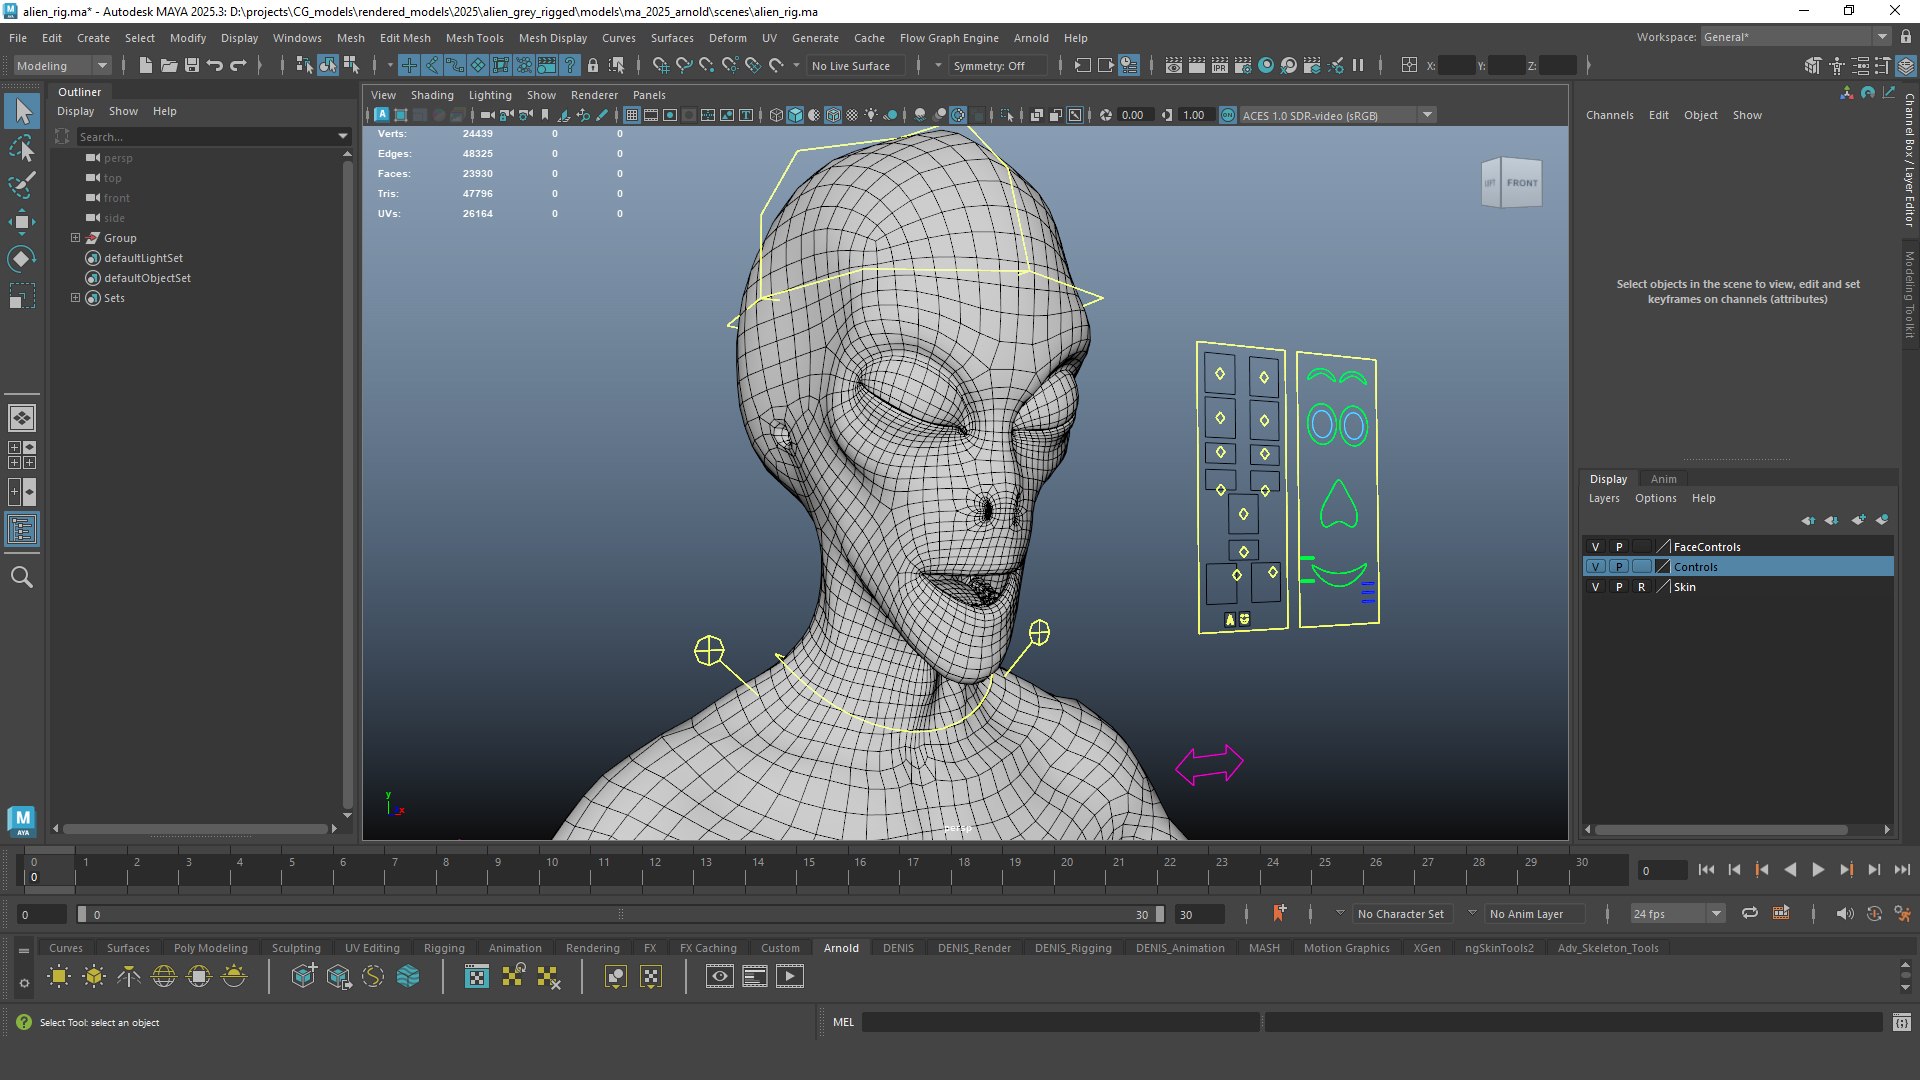Click frame 15 on the time slider
Screen dimensions: 1920x1080
click(808, 869)
